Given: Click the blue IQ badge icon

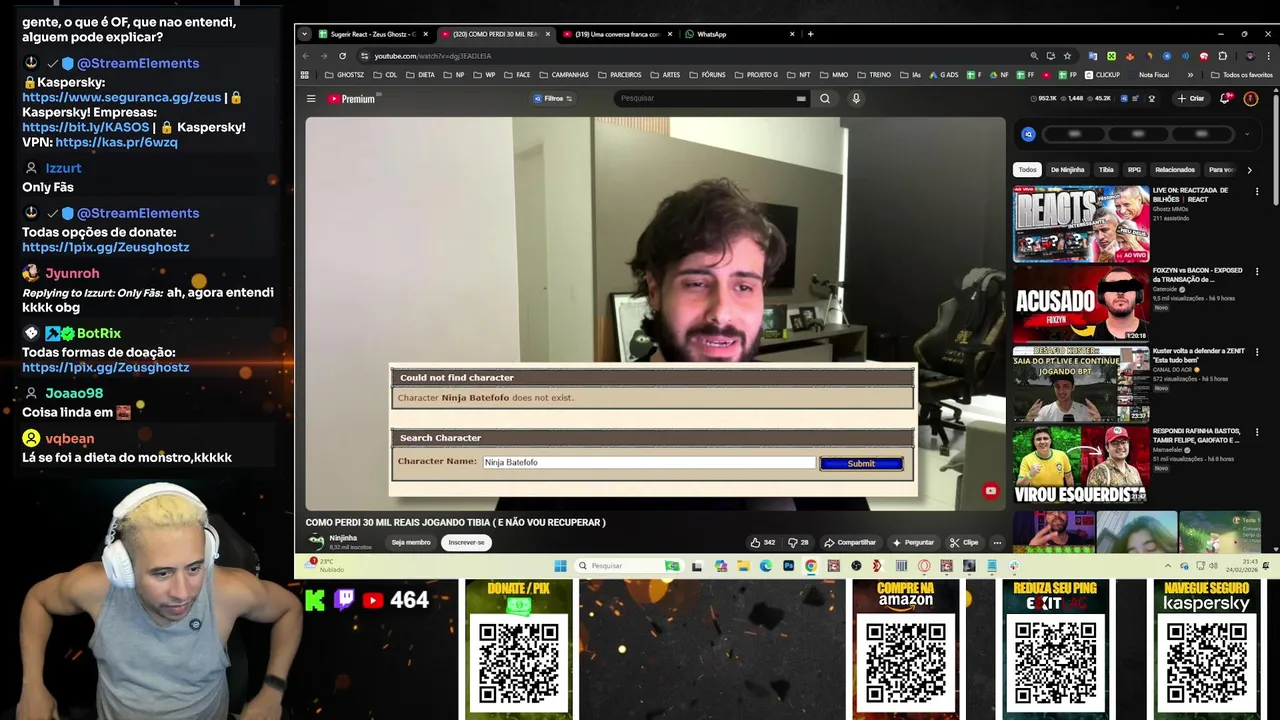Looking at the screenshot, I should (x=1028, y=134).
